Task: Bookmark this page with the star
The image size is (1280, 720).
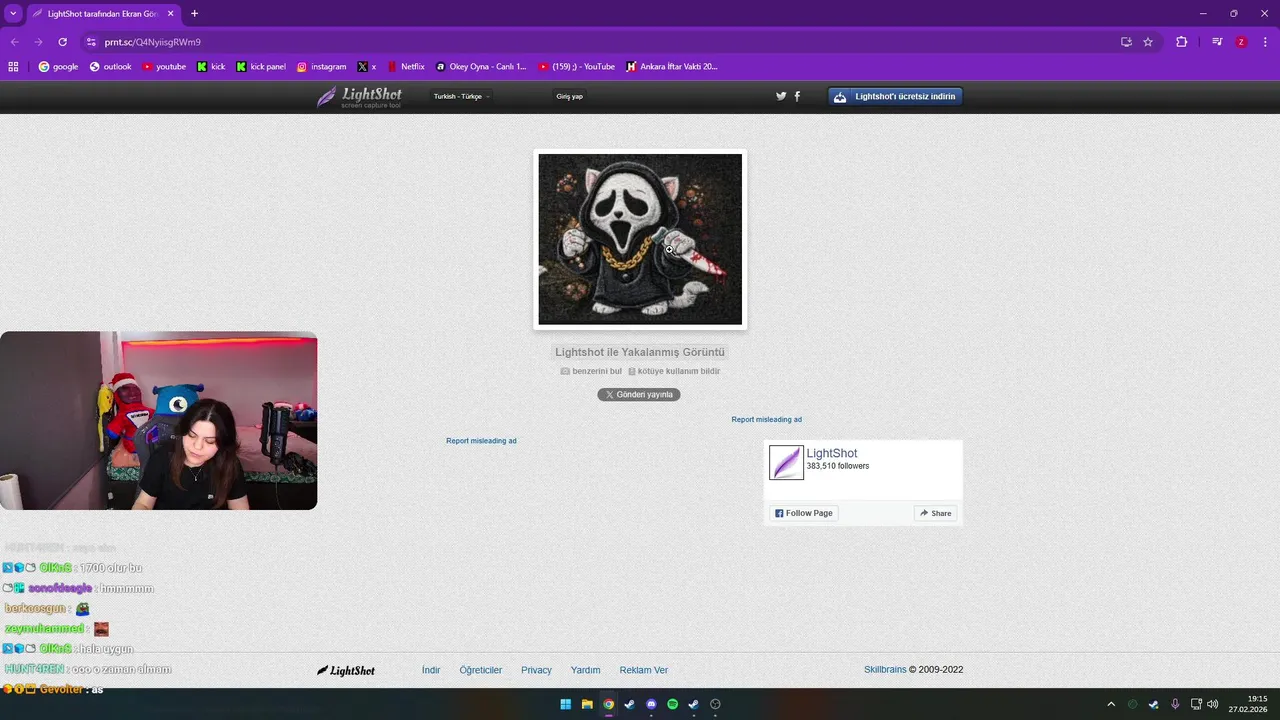Action: pyautogui.click(x=1148, y=42)
